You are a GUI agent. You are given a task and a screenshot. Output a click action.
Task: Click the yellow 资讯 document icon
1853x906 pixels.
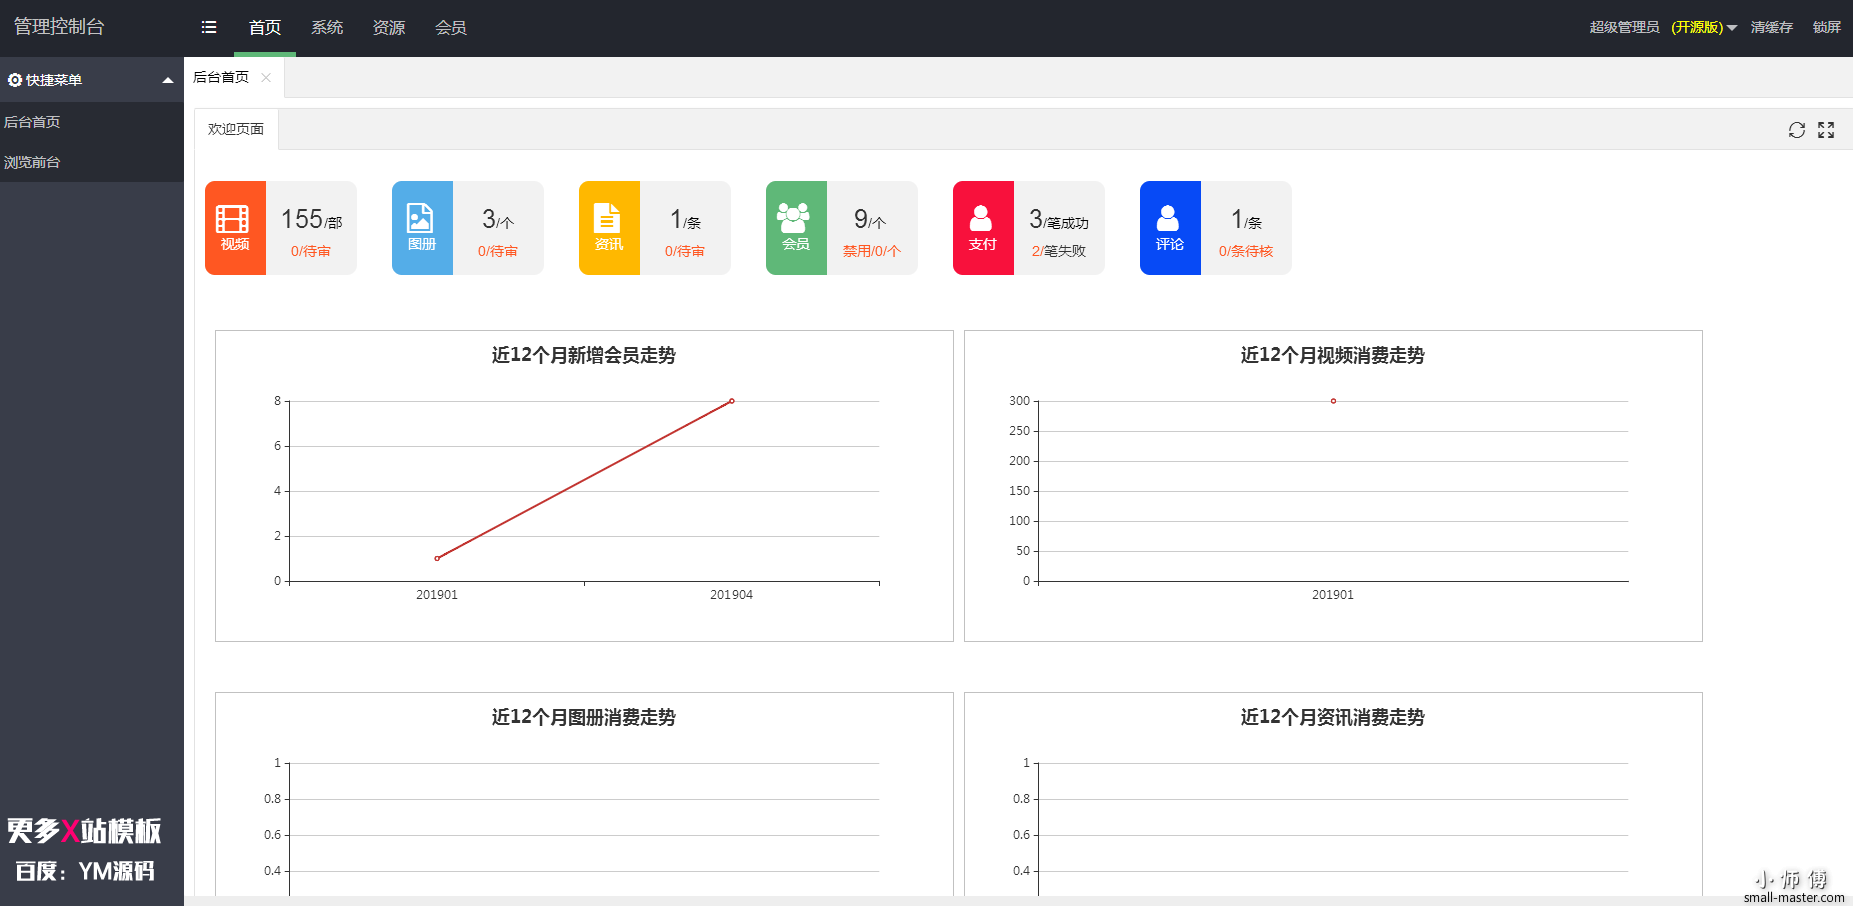607,218
